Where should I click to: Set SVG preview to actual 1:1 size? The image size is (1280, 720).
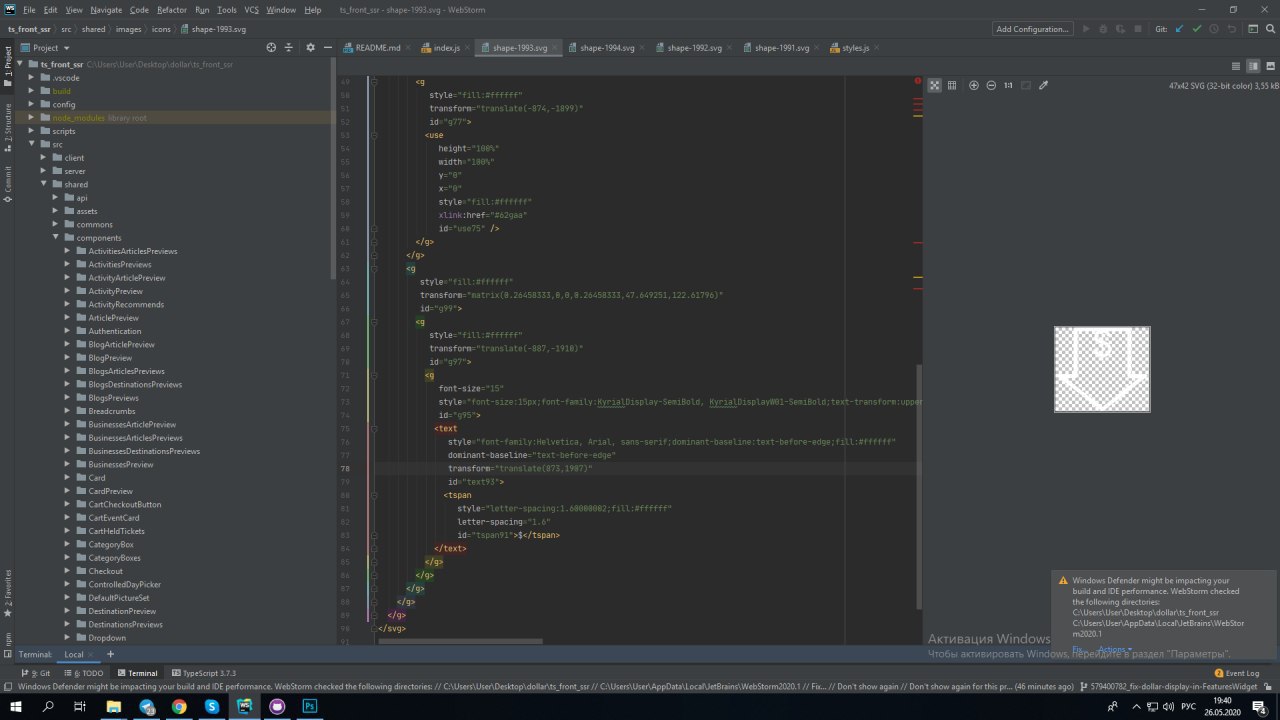point(1008,86)
